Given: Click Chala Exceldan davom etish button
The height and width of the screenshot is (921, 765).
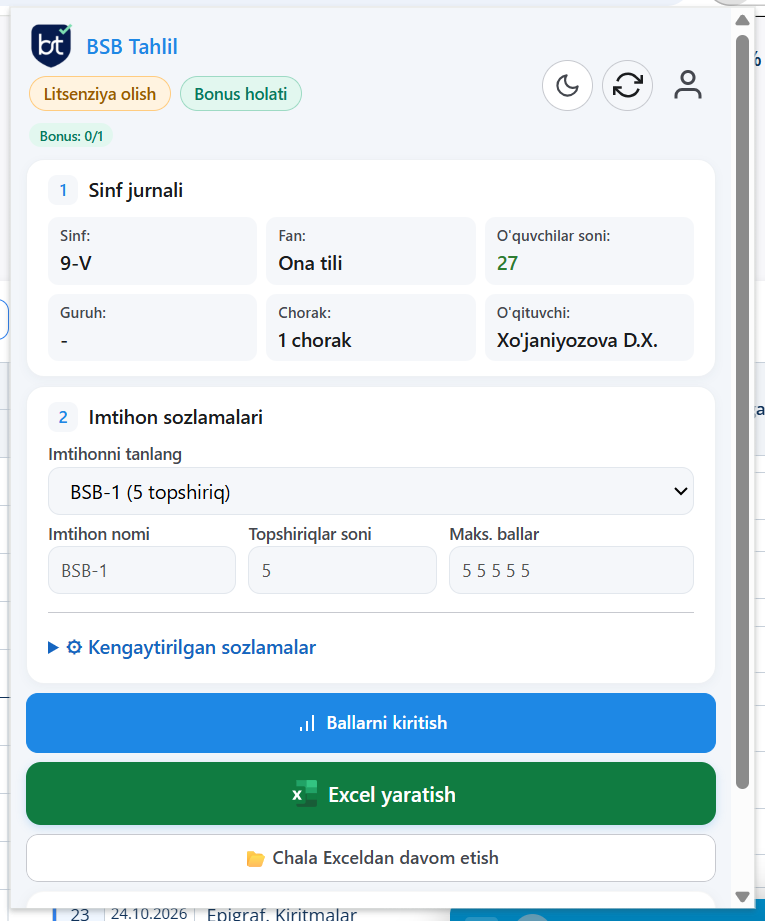Looking at the screenshot, I should pyautogui.click(x=371, y=858).
